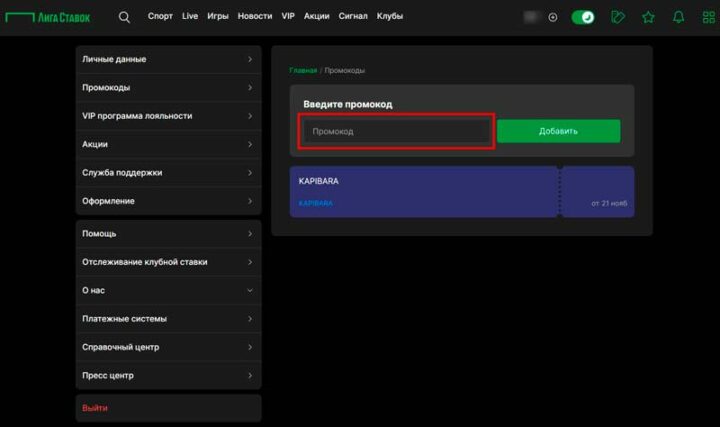This screenshot has width=720, height=427.
Task: Click the Liga Stavok logo
Action: point(52,17)
